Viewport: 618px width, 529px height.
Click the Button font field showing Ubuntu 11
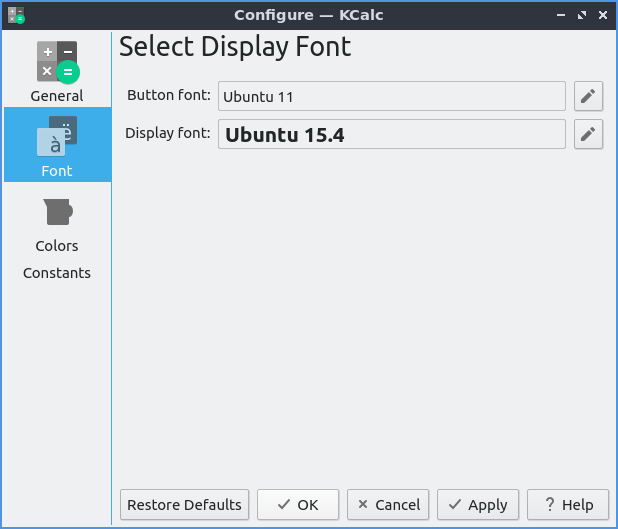(392, 96)
